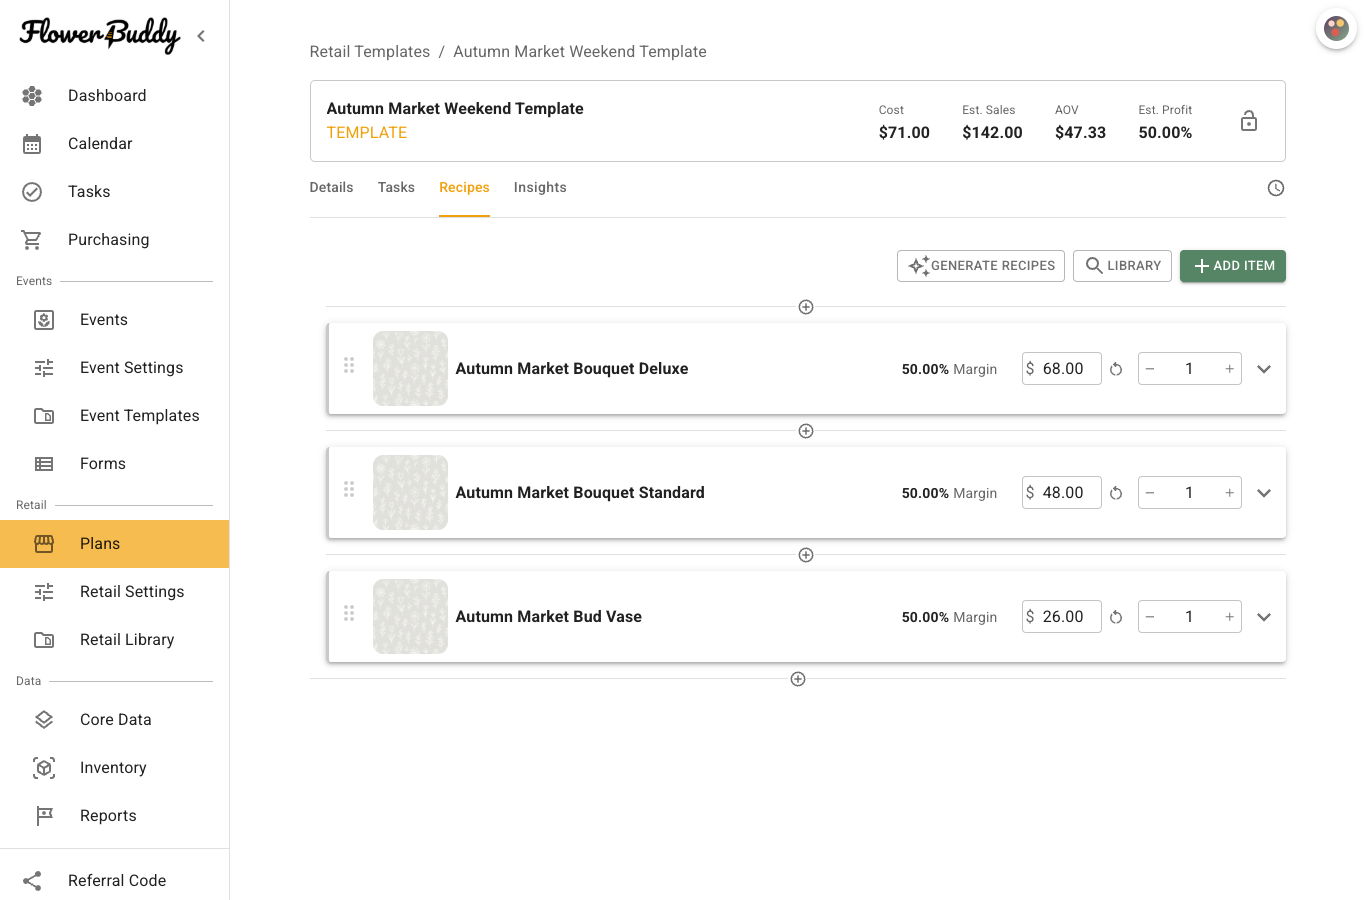Click the drag handle of Bouquet Standard
Screen dimensions: 1365x900
point(349,489)
